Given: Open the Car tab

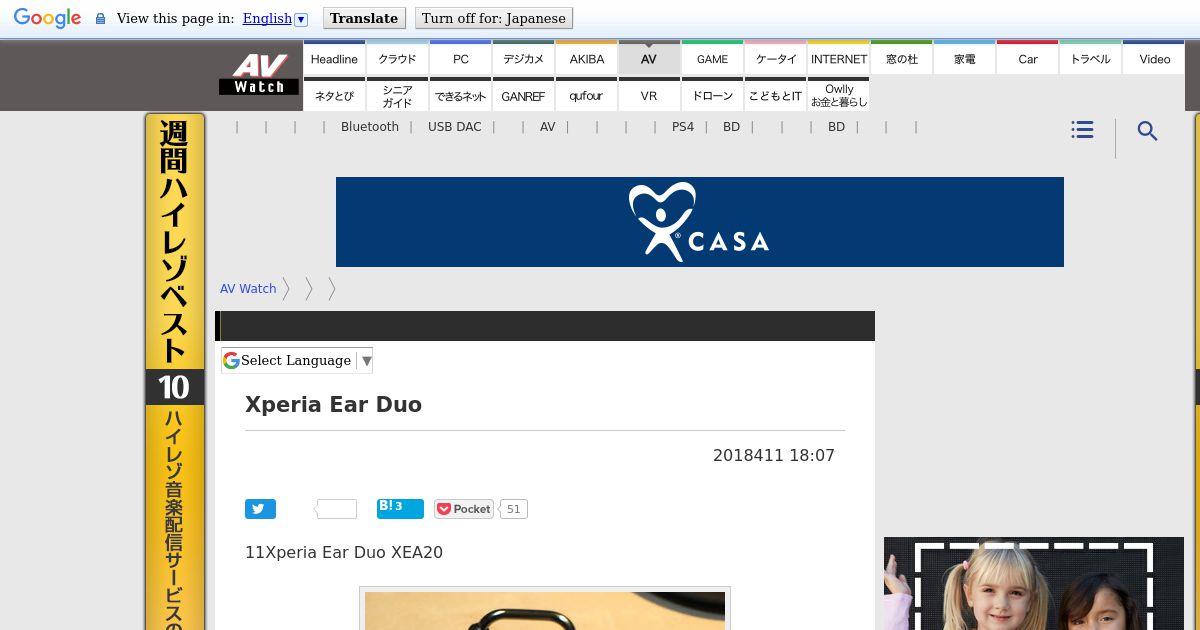Looking at the screenshot, I should [x=1028, y=58].
